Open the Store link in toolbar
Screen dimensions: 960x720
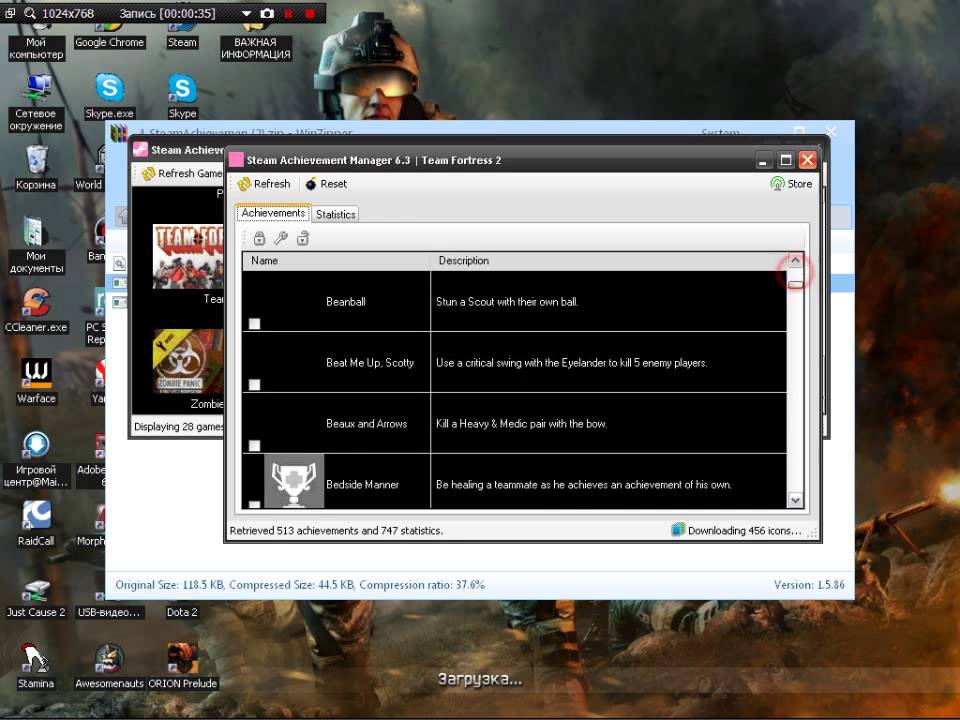[792, 184]
